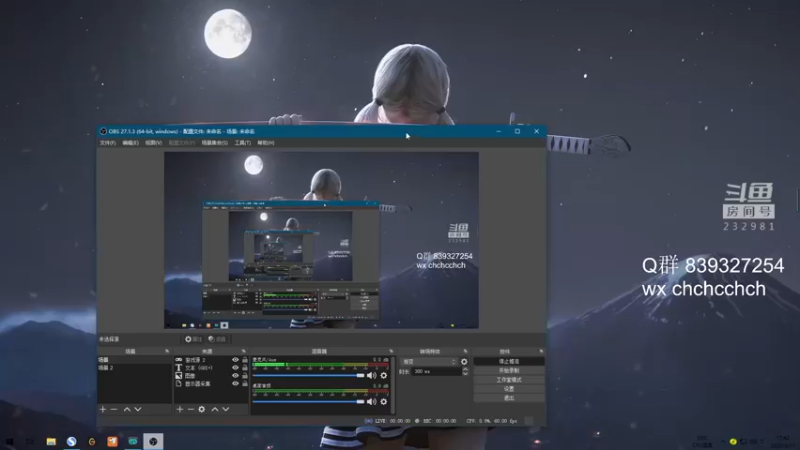Click 退出 exit button in Controls
Image resolution: width=800 pixels, height=450 pixels.
[509, 398]
